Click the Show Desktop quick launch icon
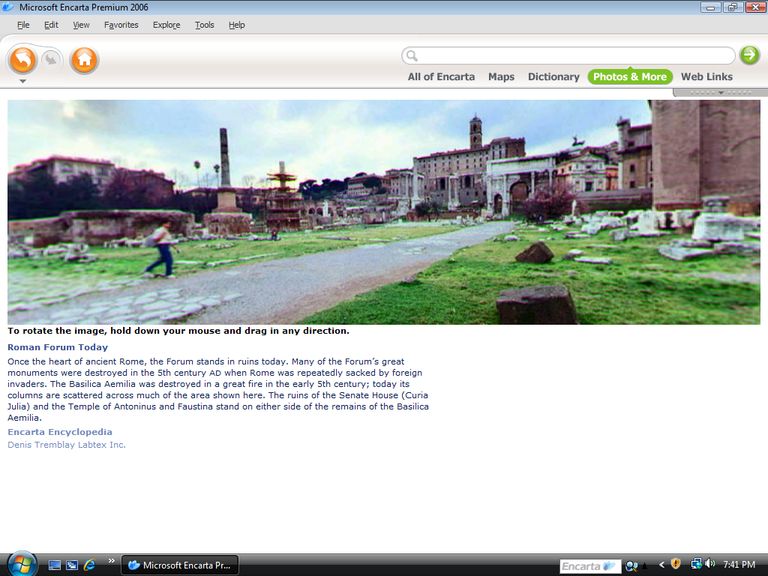Viewport: 768px width, 576px height. [55, 565]
